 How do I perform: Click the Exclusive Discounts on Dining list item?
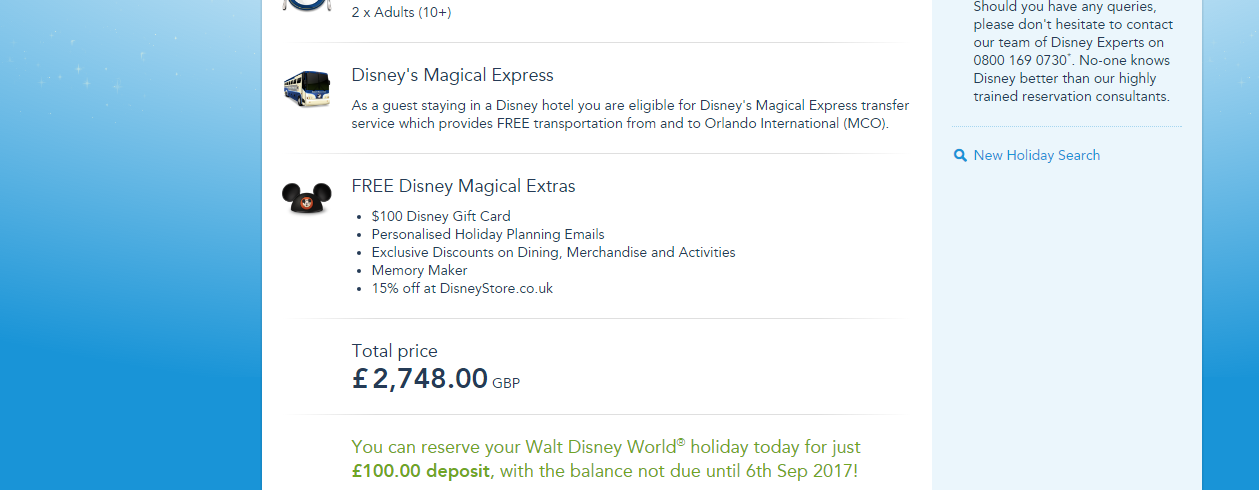coord(553,252)
